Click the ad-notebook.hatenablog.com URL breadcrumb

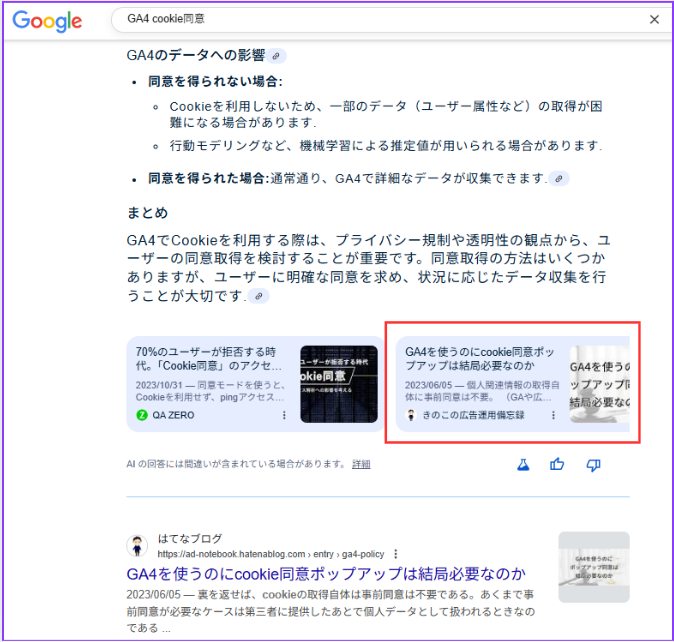click(x=271, y=554)
